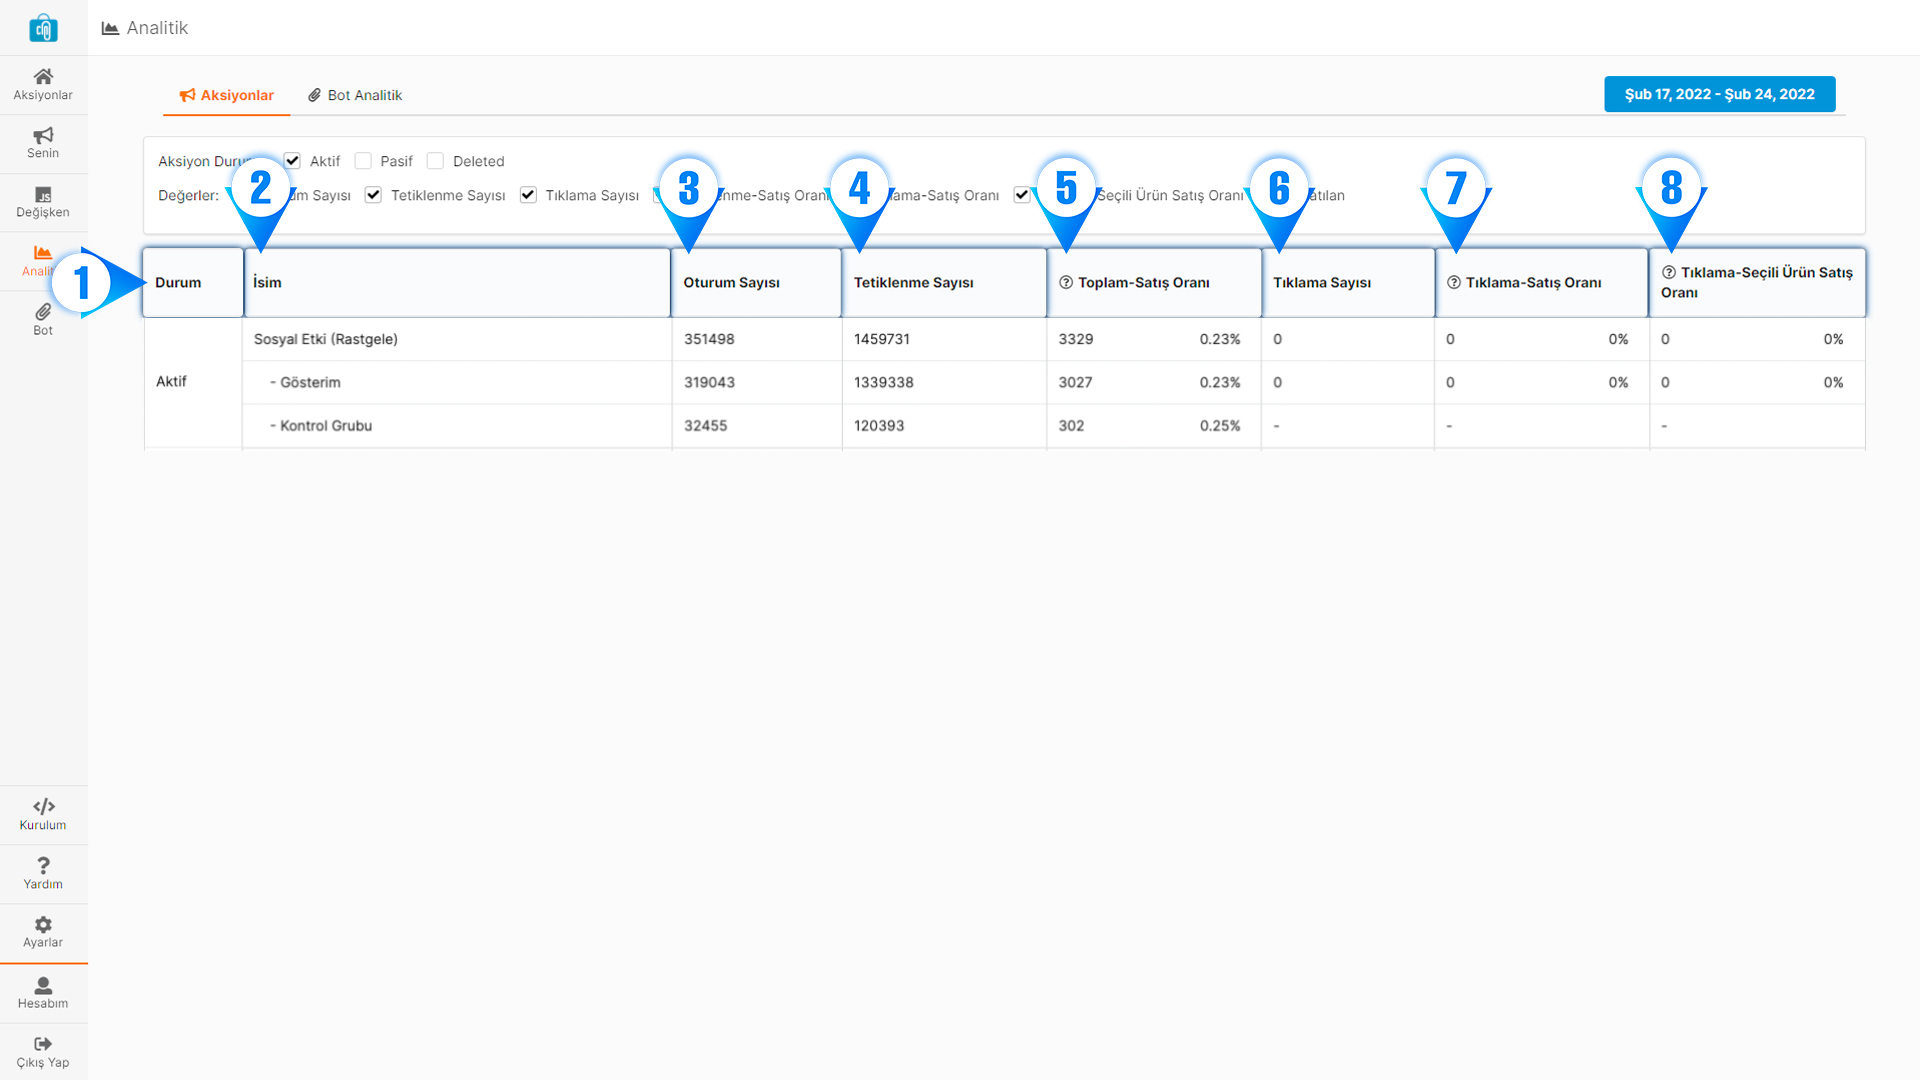
Task: Click the Oturum Sayısı column header
Action: tap(731, 283)
